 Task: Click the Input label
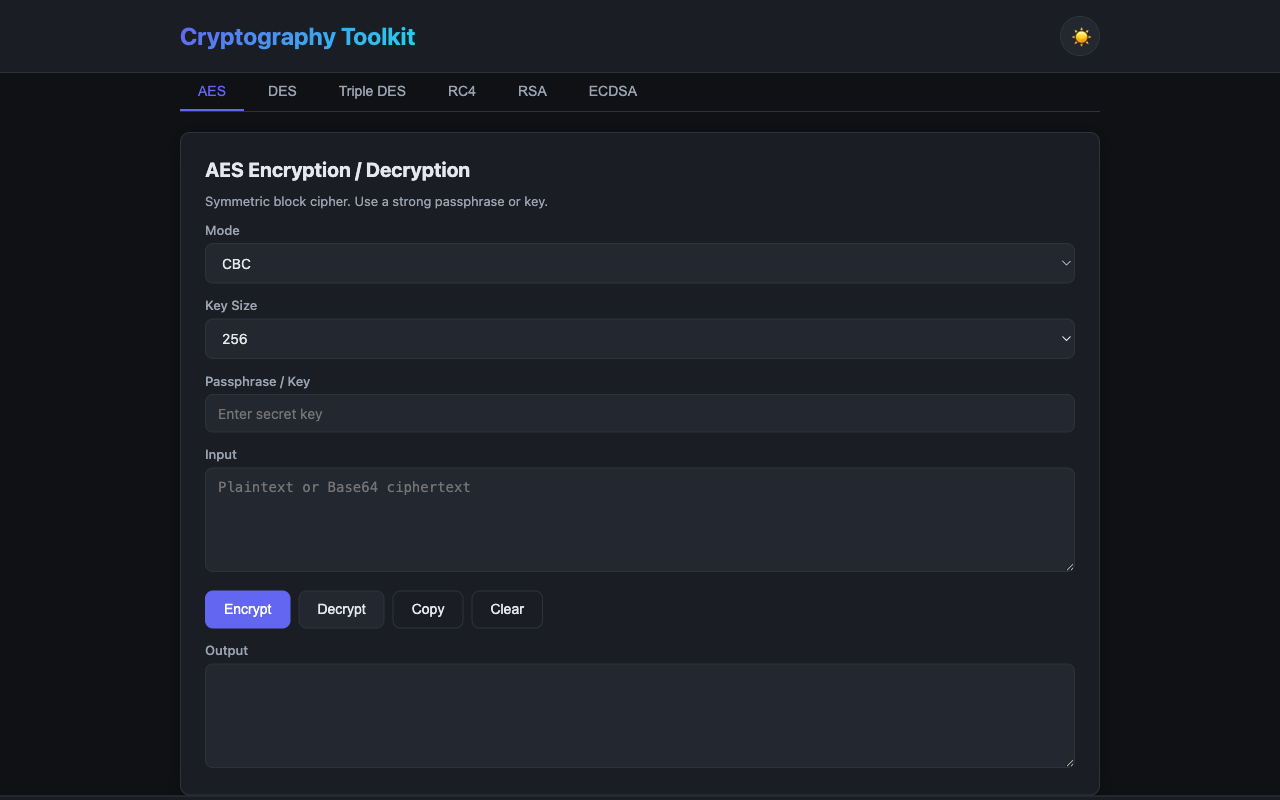221,454
